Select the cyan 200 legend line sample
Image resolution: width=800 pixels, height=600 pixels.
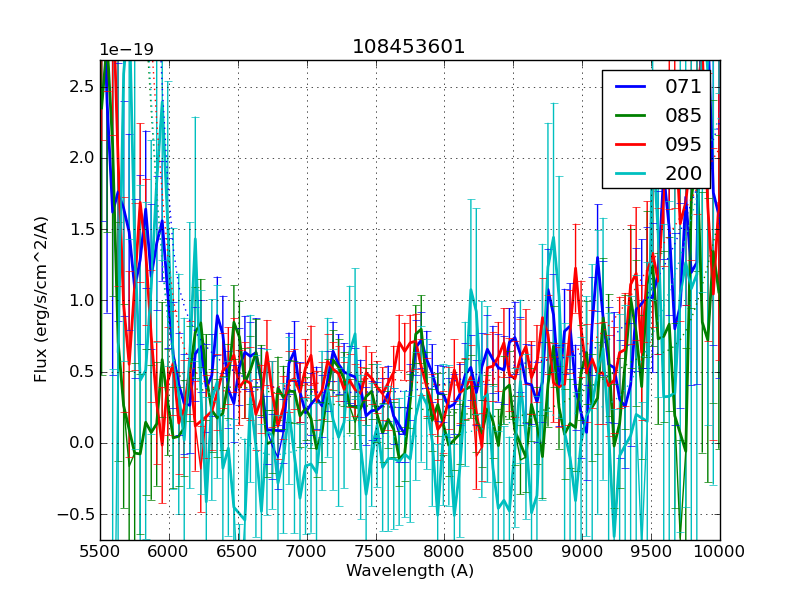click(632, 173)
